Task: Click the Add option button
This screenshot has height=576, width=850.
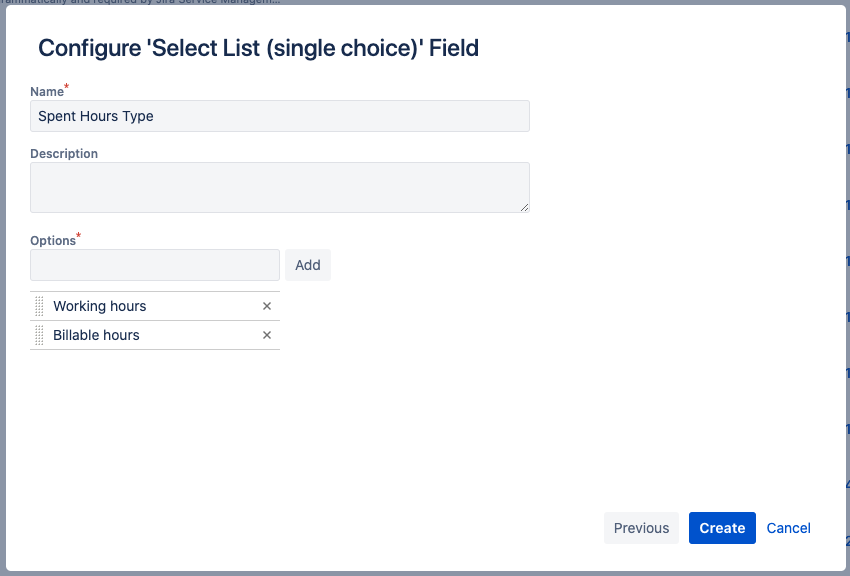Action: (x=308, y=265)
